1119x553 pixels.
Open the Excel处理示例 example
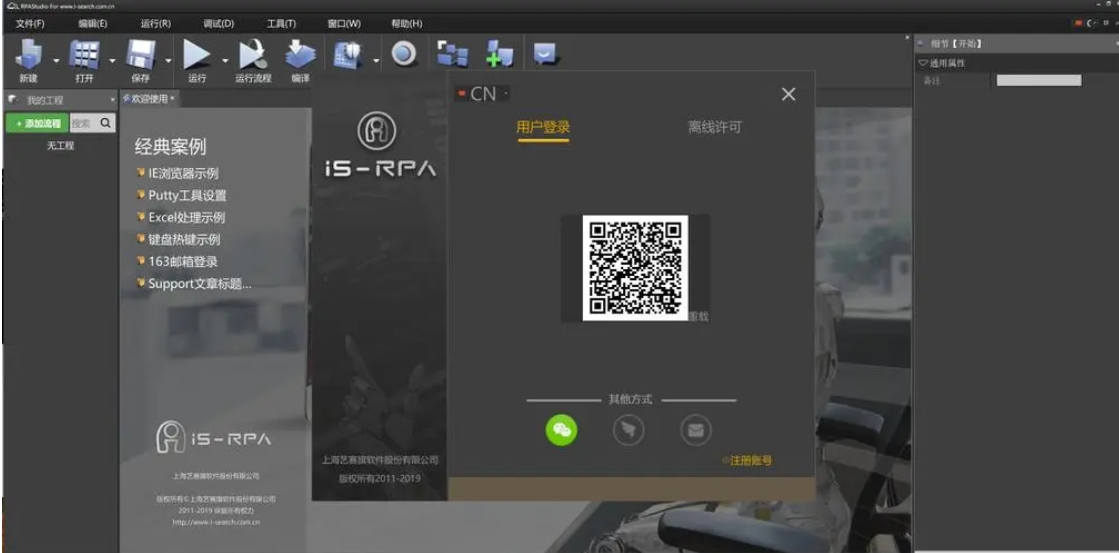click(x=187, y=218)
